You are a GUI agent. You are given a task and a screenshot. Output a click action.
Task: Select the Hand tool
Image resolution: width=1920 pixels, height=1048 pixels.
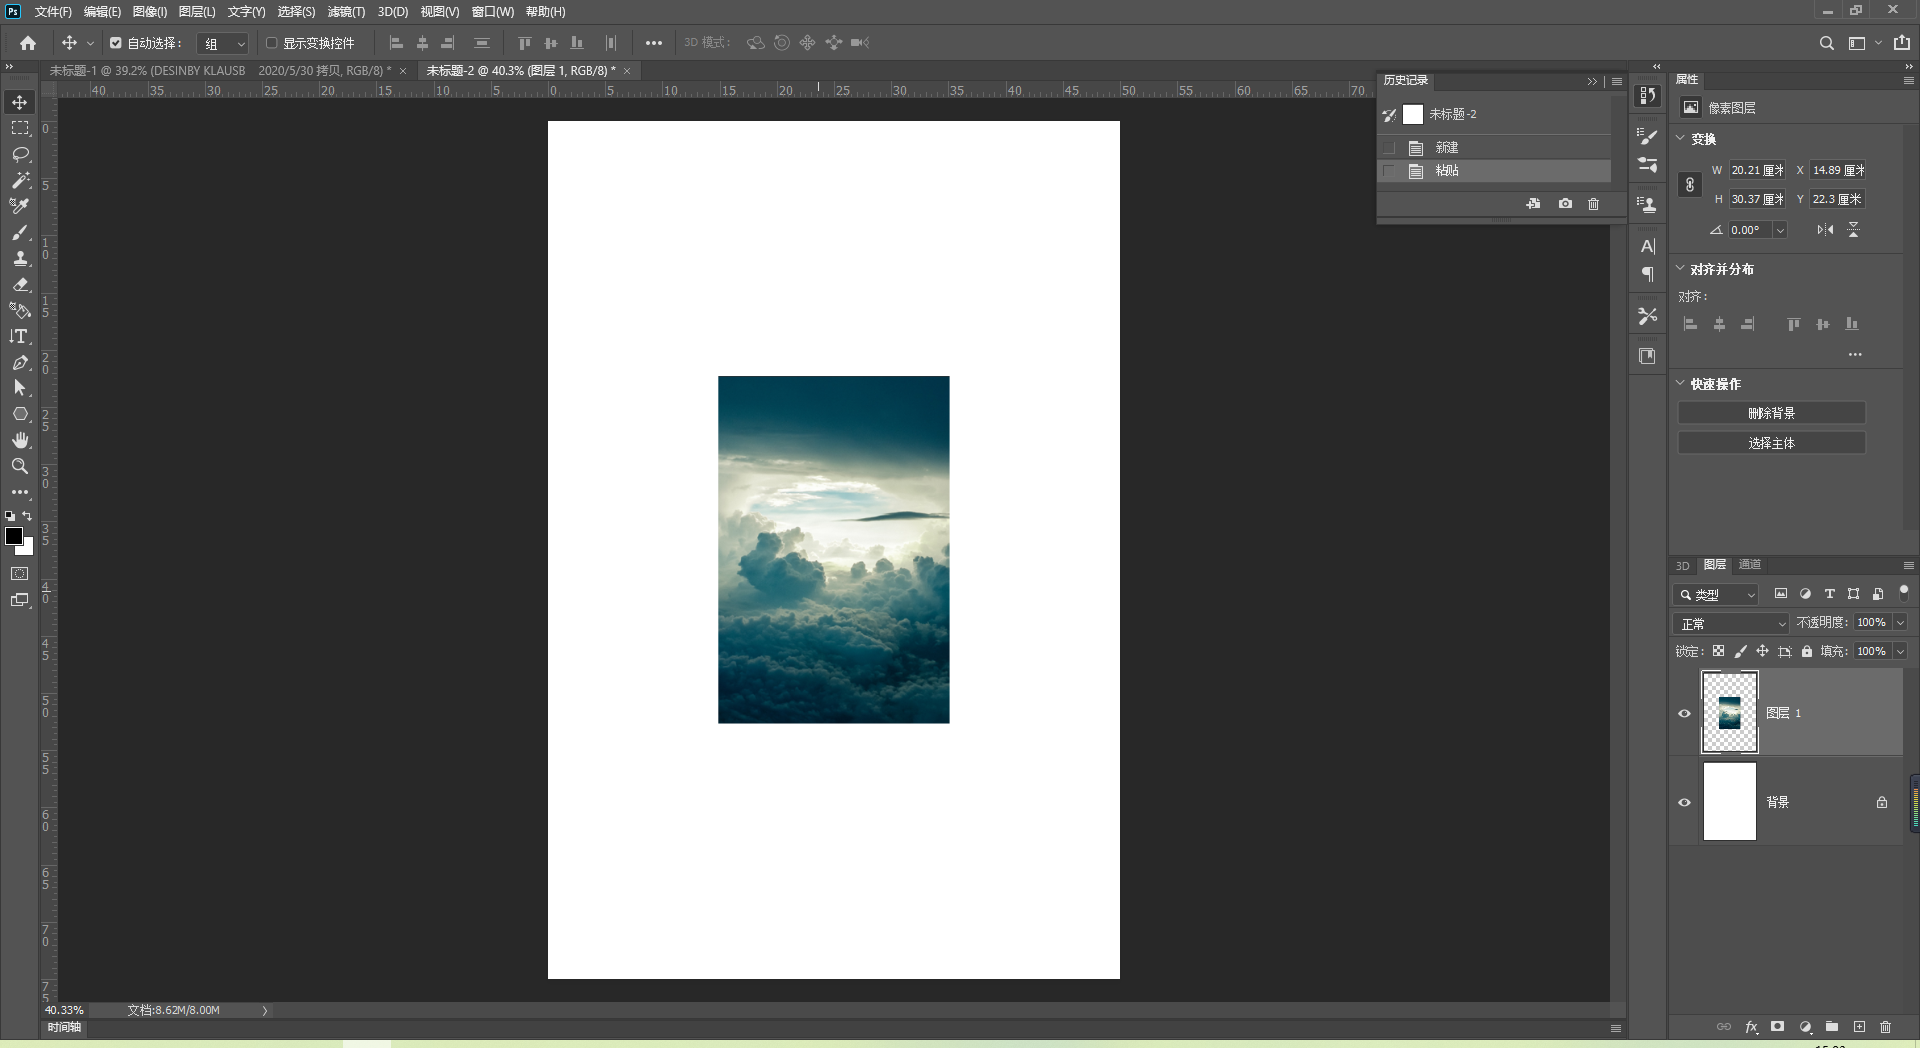20,440
